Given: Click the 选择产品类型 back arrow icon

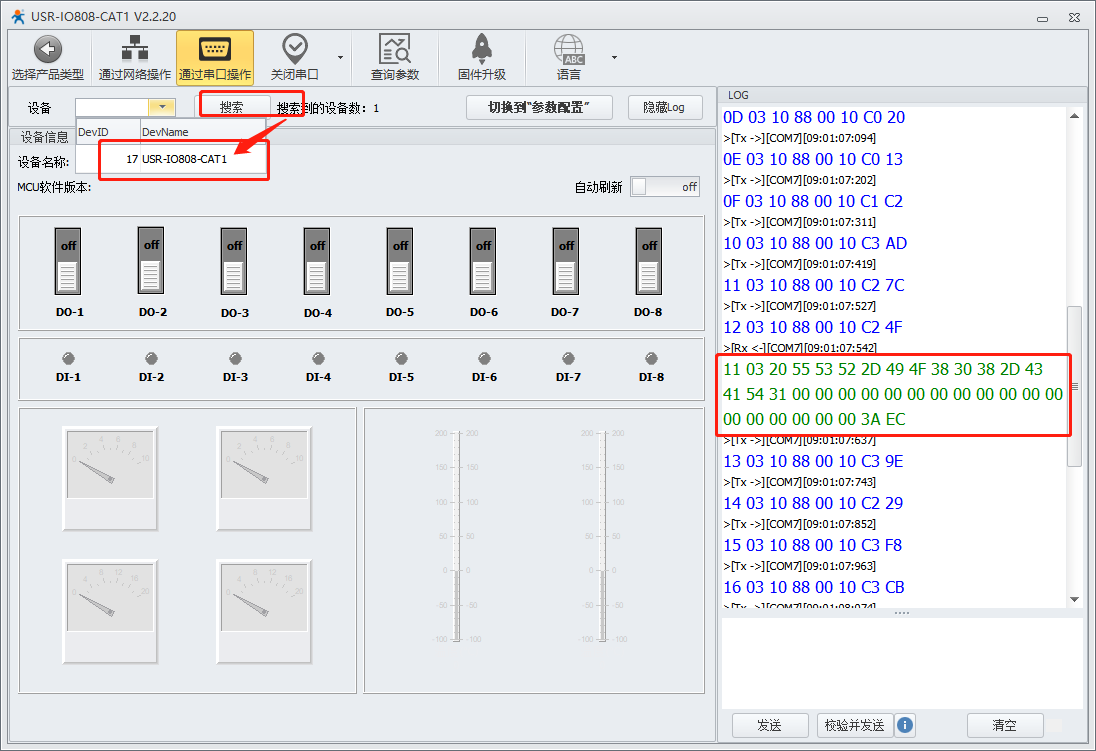Looking at the screenshot, I should (x=48, y=50).
